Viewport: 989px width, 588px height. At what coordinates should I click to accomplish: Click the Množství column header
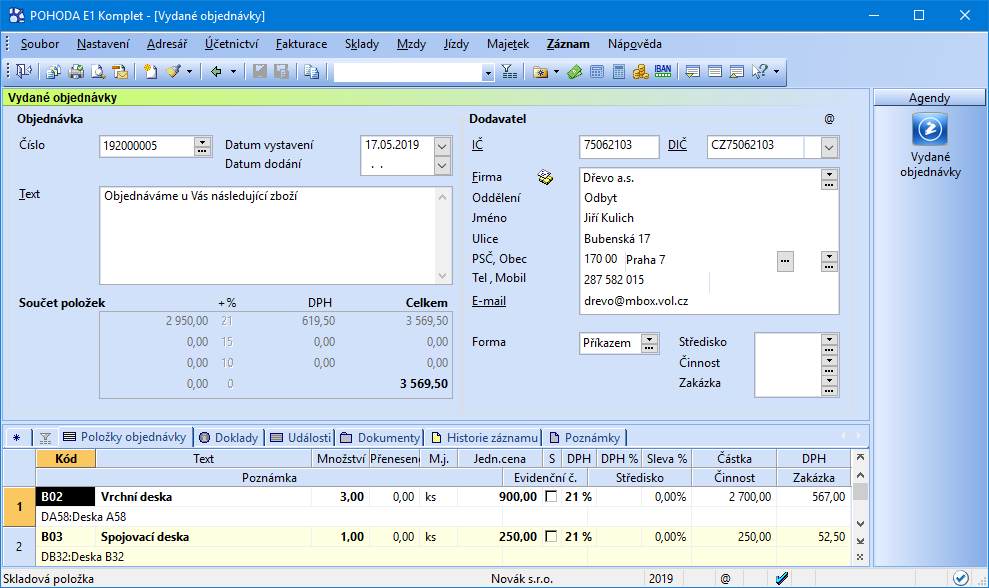pyautogui.click(x=341, y=459)
